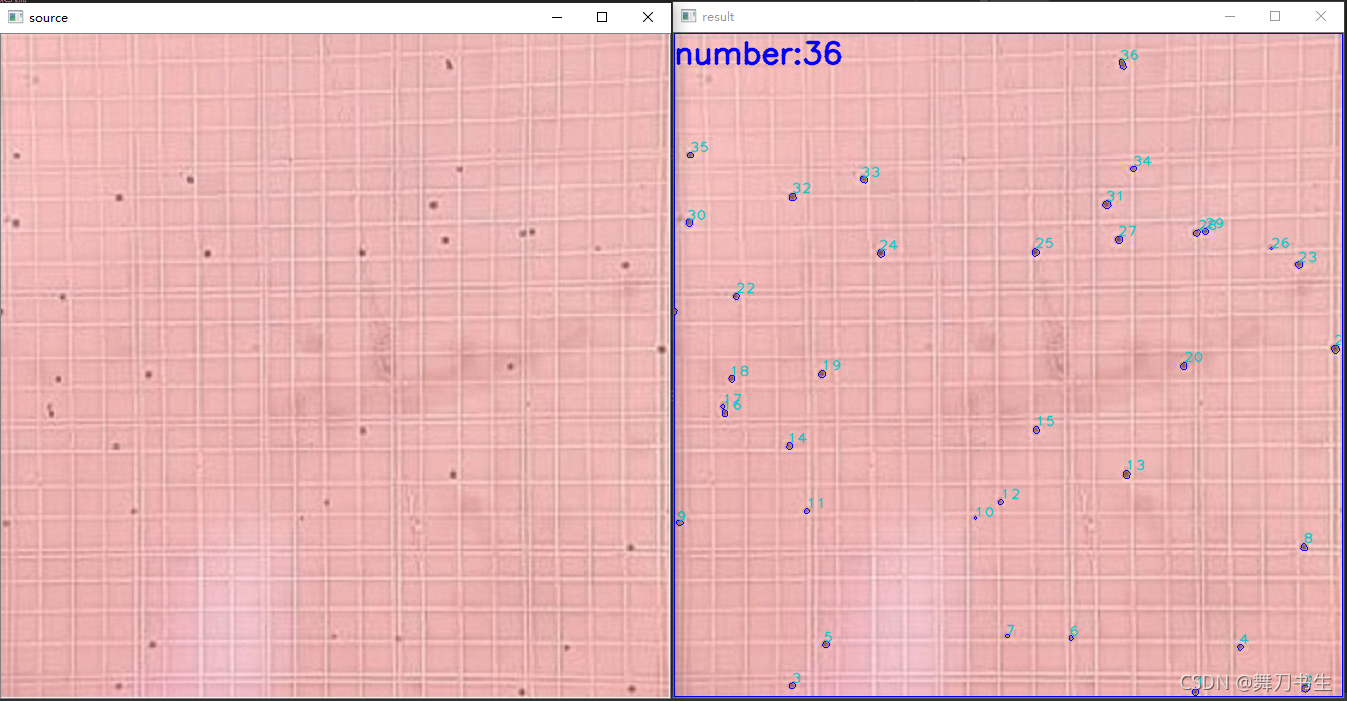Click cell label 26 in result
The image size is (1347, 701).
1280,243
